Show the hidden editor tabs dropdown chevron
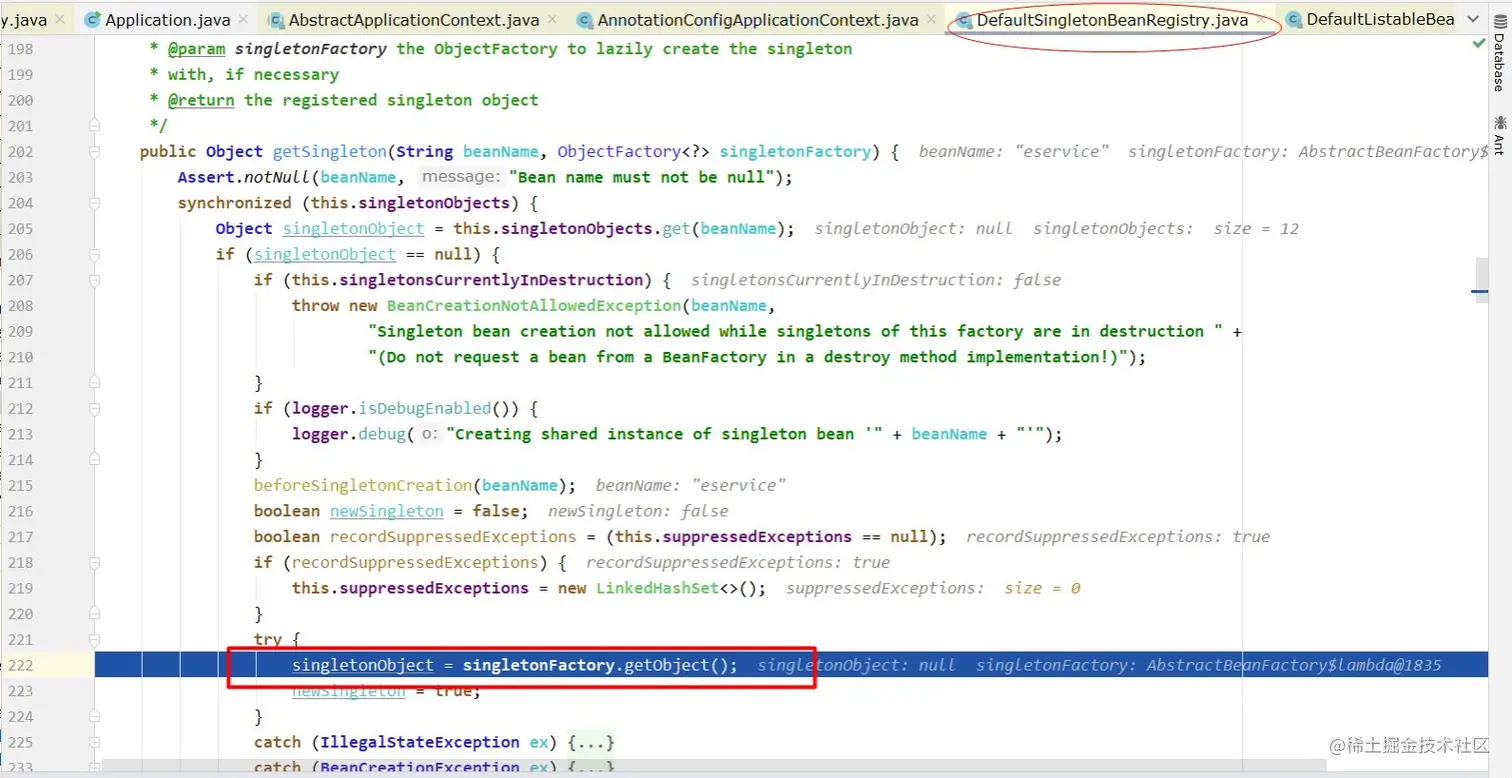The height and width of the screenshot is (778, 1512). (1473, 20)
